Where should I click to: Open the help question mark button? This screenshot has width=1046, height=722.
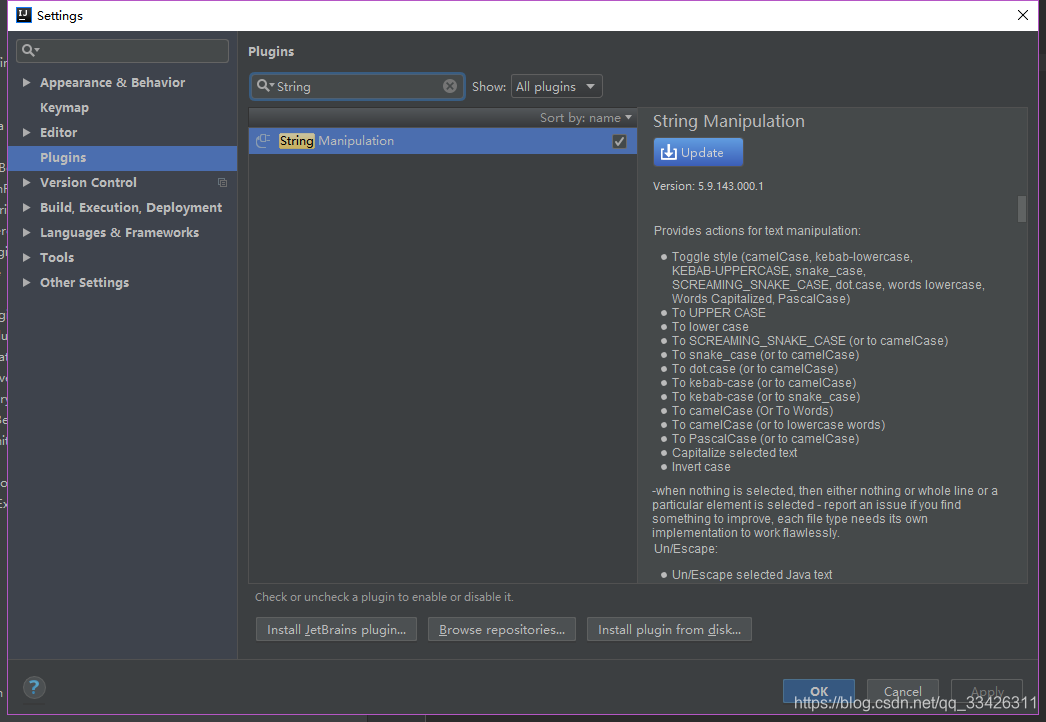click(x=34, y=687)
